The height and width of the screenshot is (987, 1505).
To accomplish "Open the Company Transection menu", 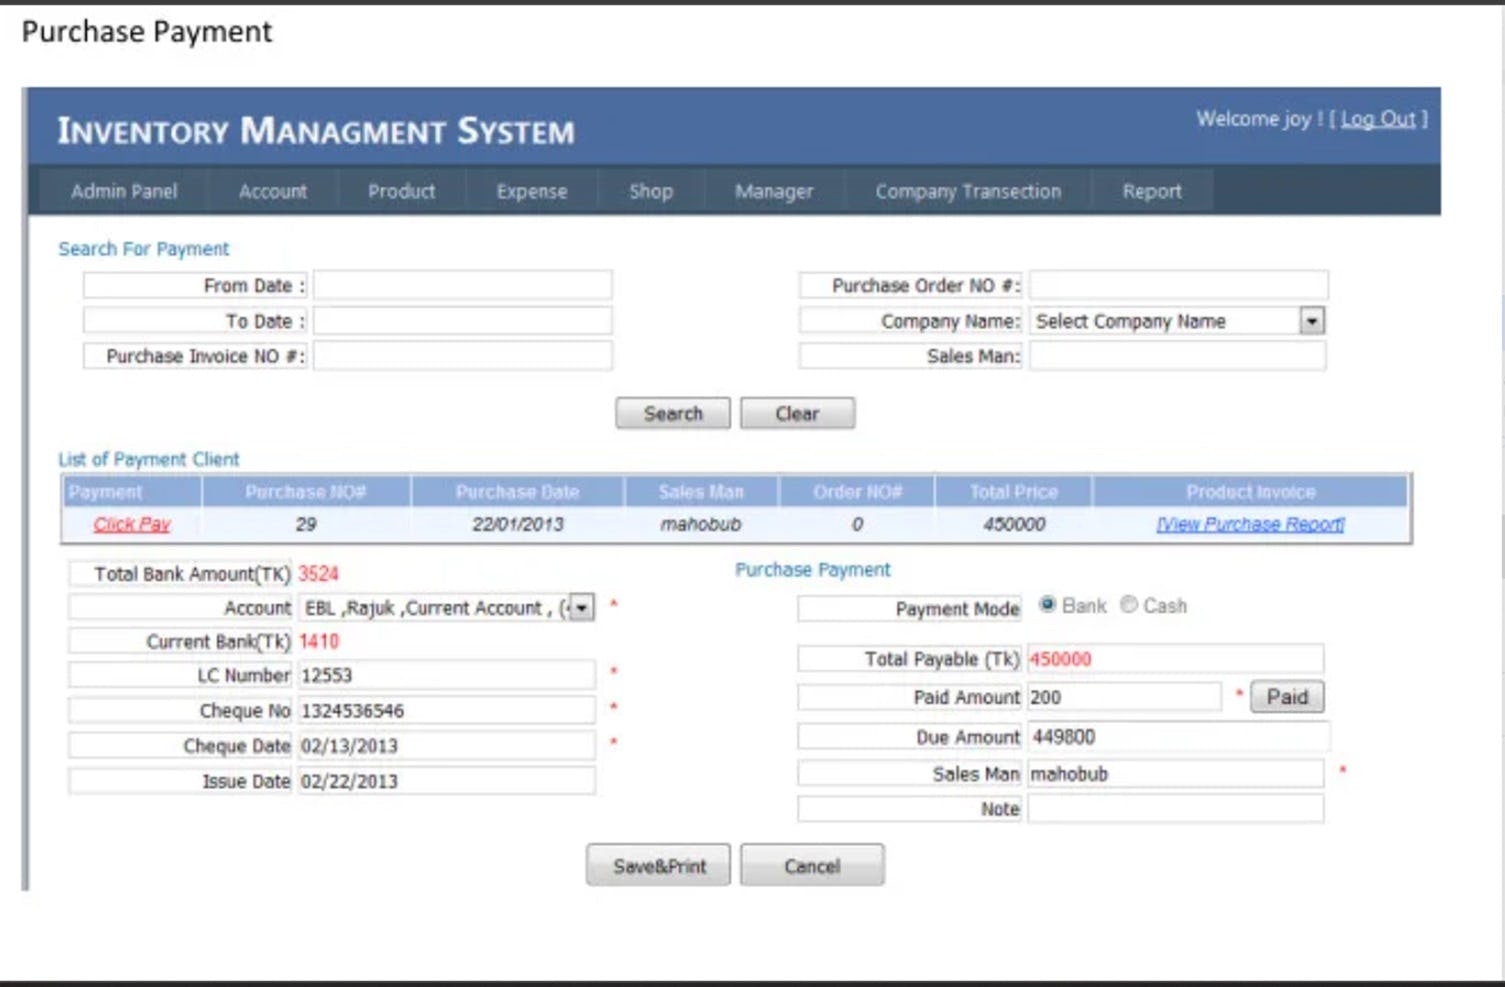I will click(967, 191).
